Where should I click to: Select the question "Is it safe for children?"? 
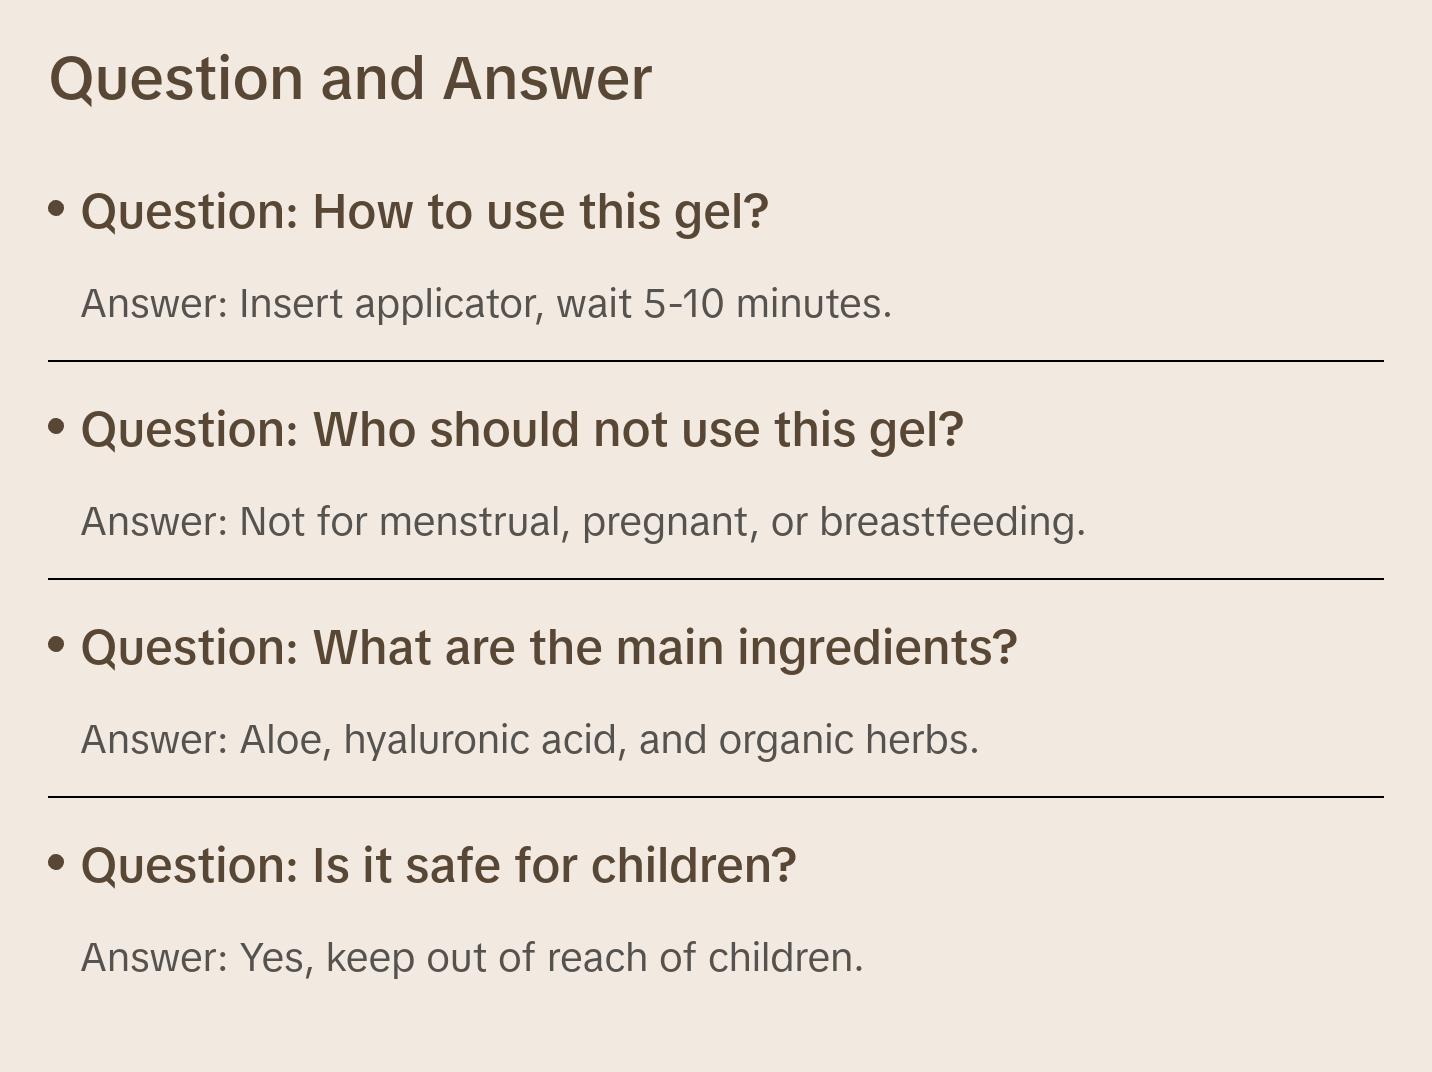coord(438,866)
